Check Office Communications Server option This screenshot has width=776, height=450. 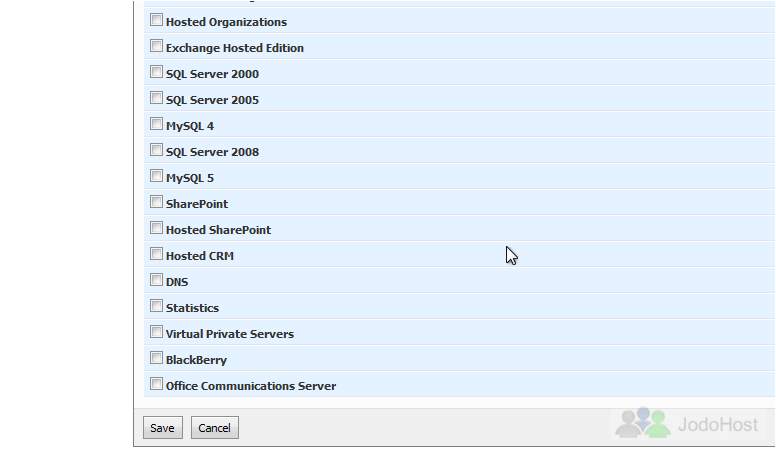point(156,384)
